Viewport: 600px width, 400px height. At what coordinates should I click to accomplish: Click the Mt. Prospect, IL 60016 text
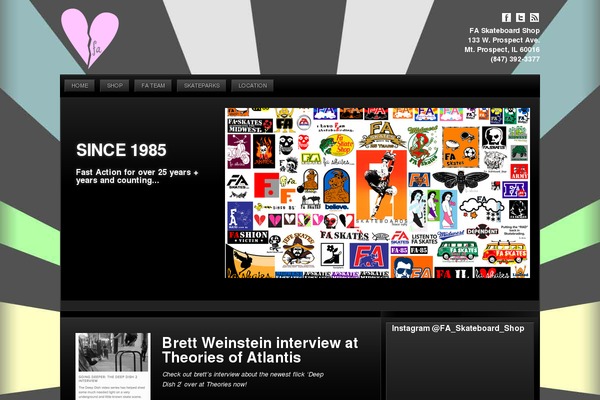[x=502, y=50]
